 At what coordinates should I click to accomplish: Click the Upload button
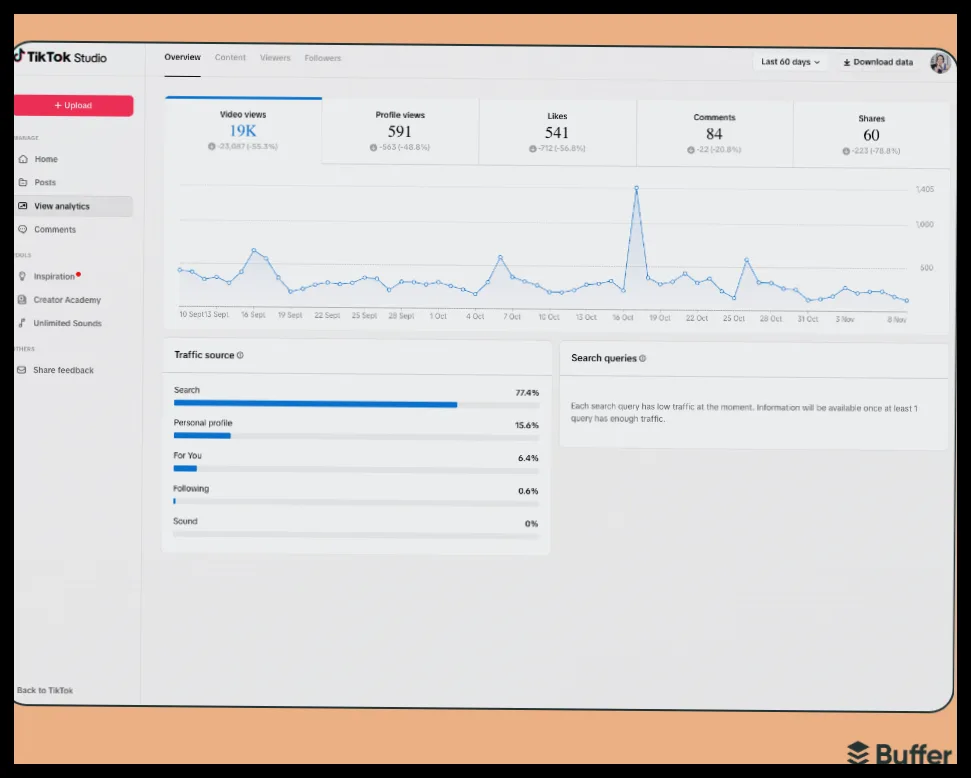tap(73, 105)
